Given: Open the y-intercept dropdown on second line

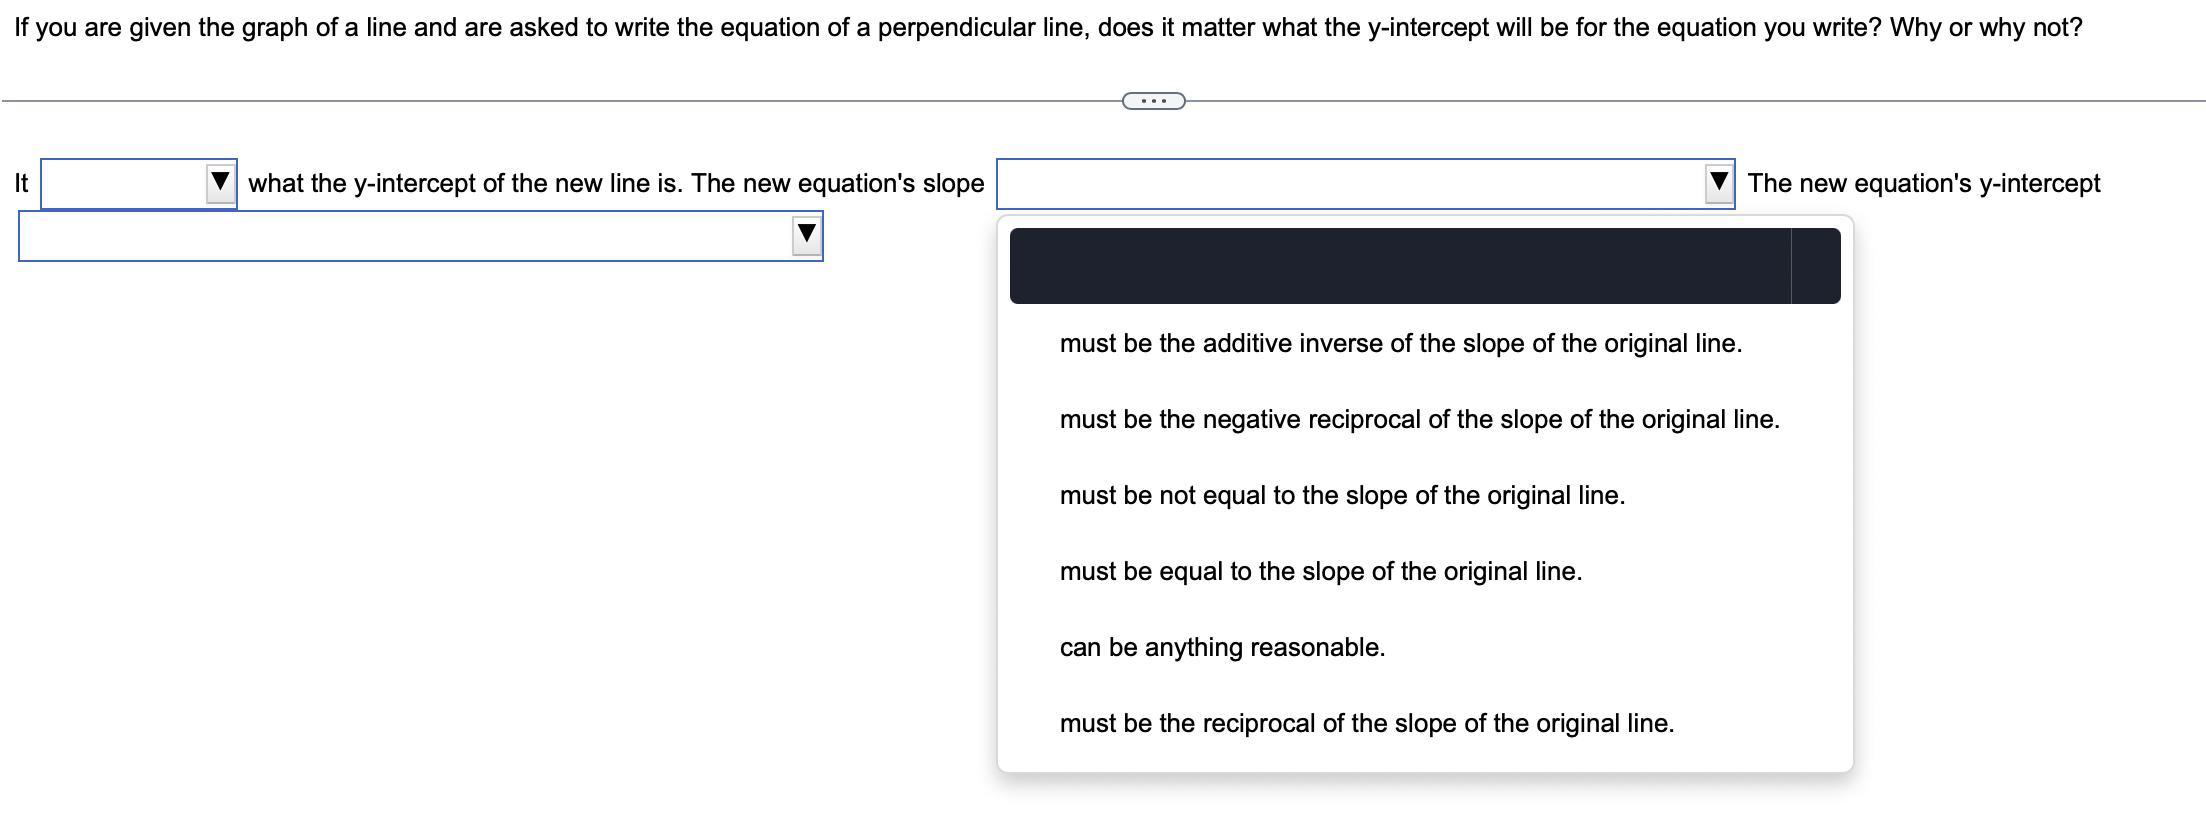Looking at the screenshot, I should (421, 236).
